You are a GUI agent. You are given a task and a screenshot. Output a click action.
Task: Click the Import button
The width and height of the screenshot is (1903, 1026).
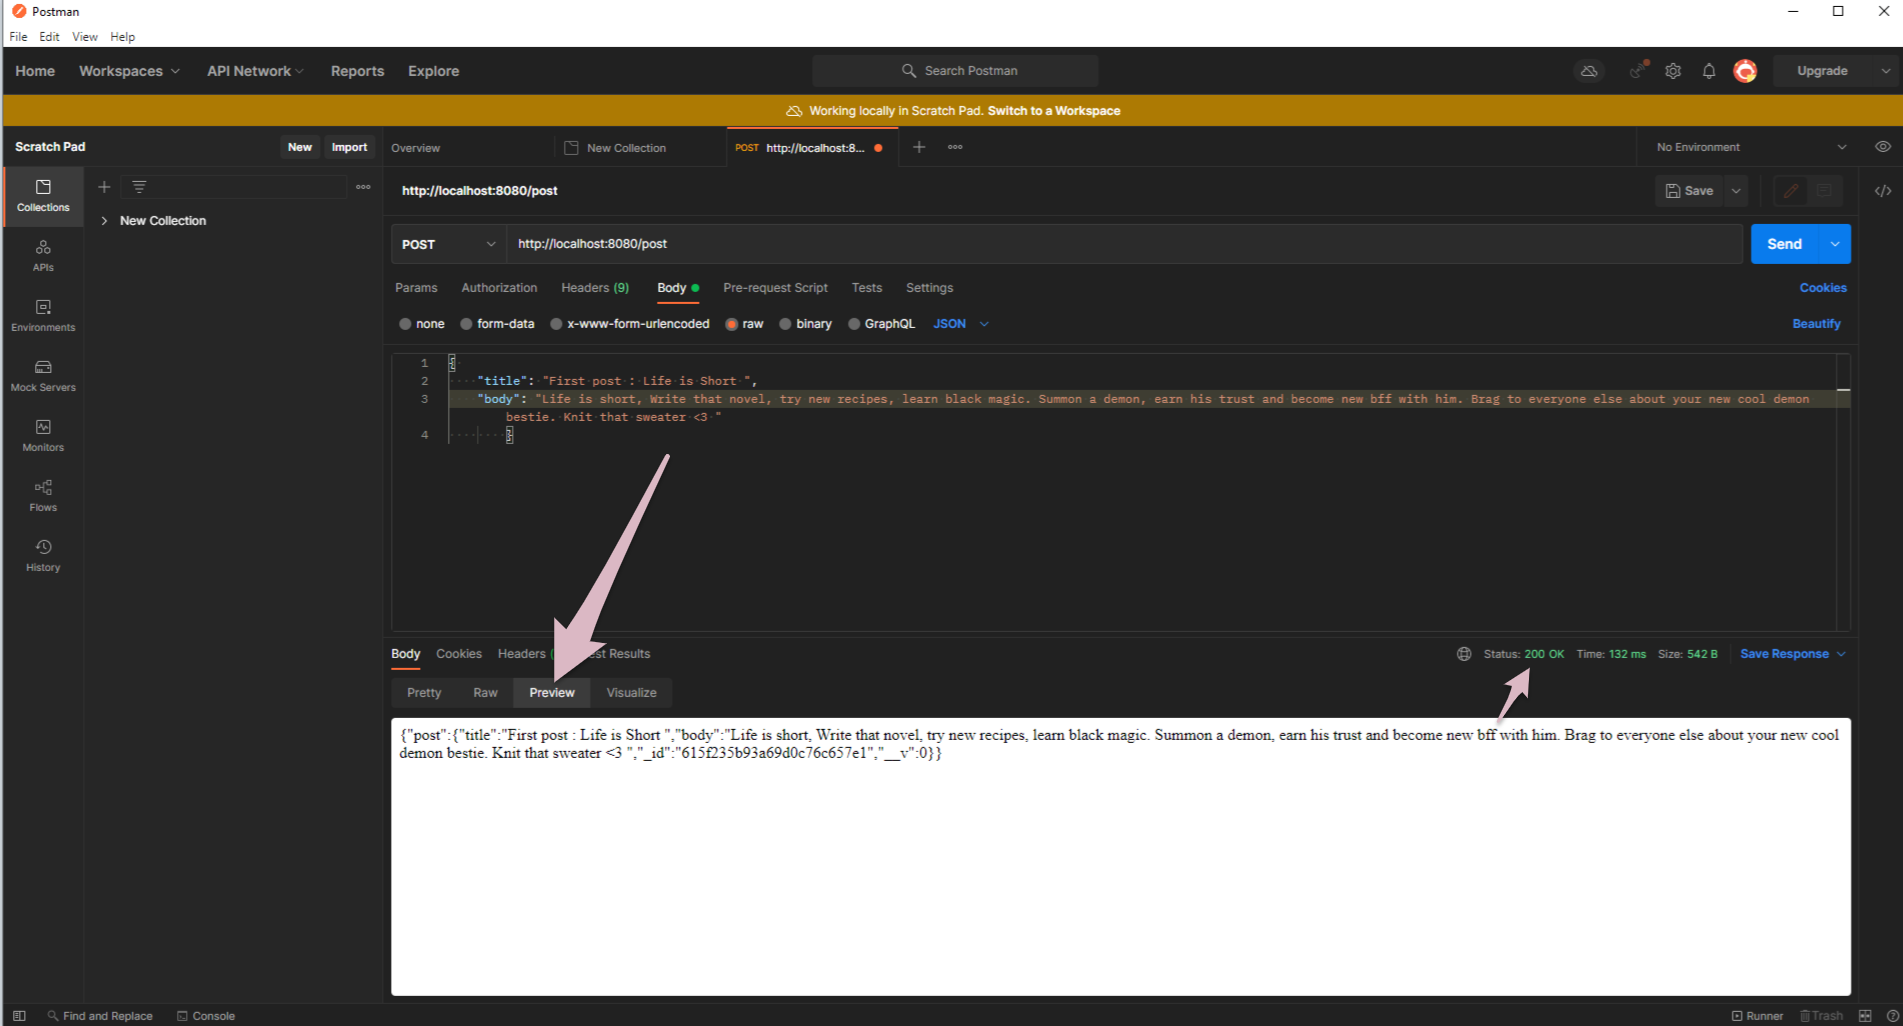coord(349,147)
